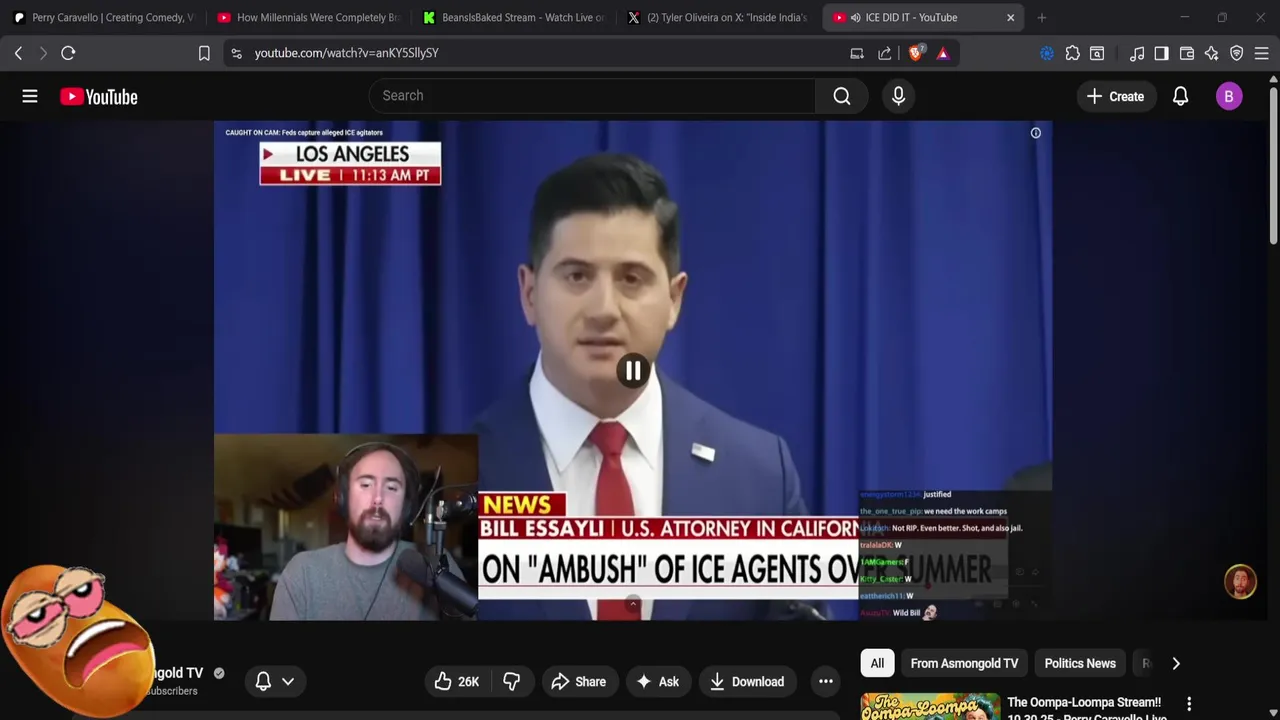Select the Politics News chip
The width and height of the screenshot is (1280, 720).
point(1080,663)
